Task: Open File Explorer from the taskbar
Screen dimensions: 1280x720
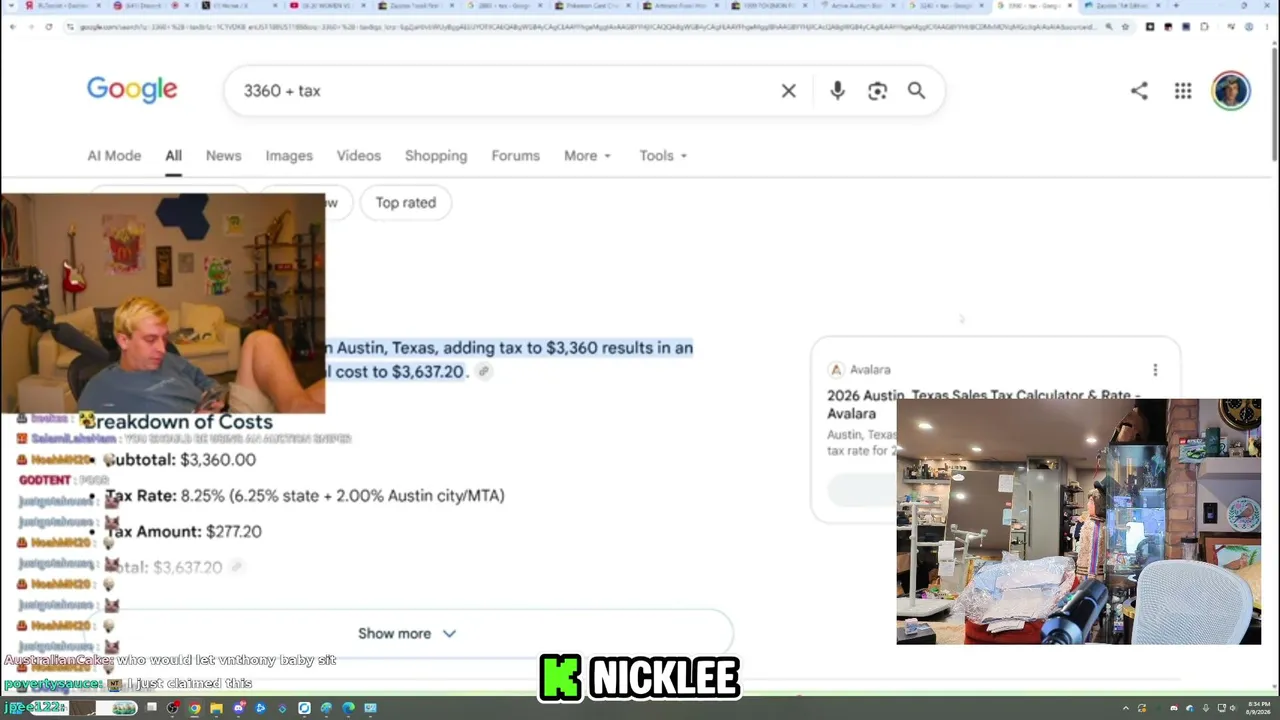Action: pyautogui.click(x=216, y=708)
